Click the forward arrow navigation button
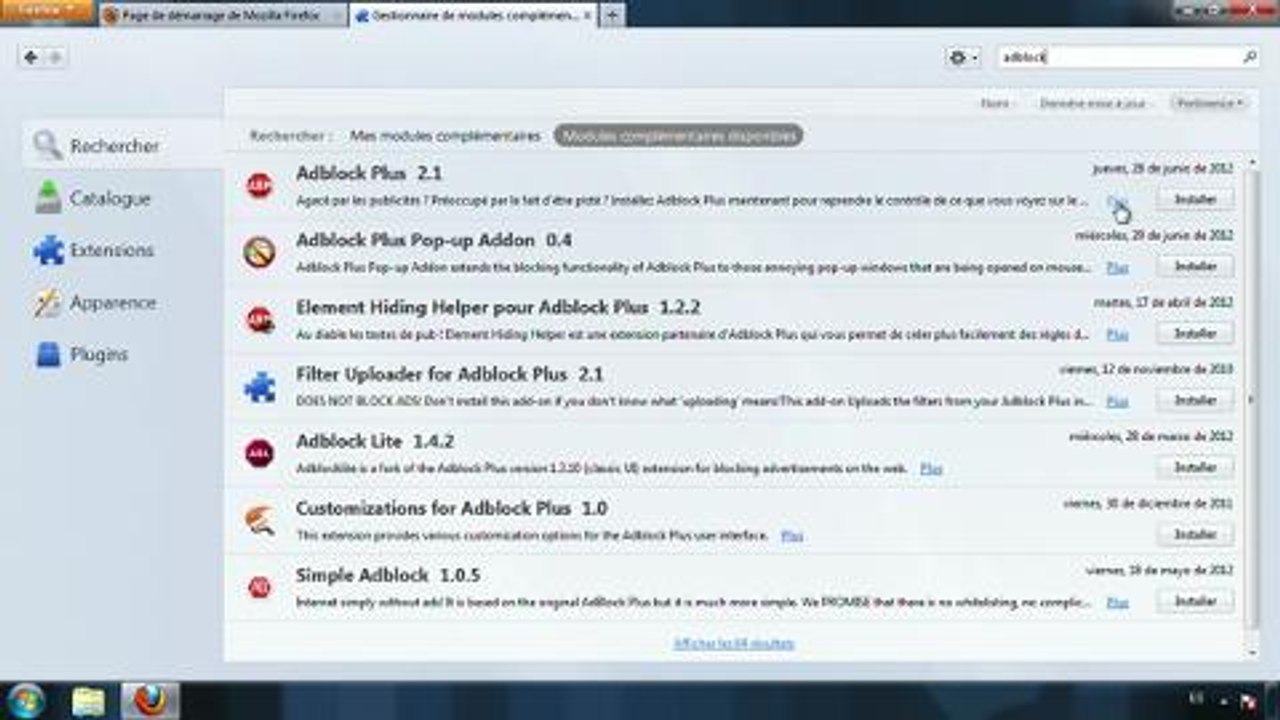Image resolution: width=1280 pixels, height=720 pixels. [55, 58]
